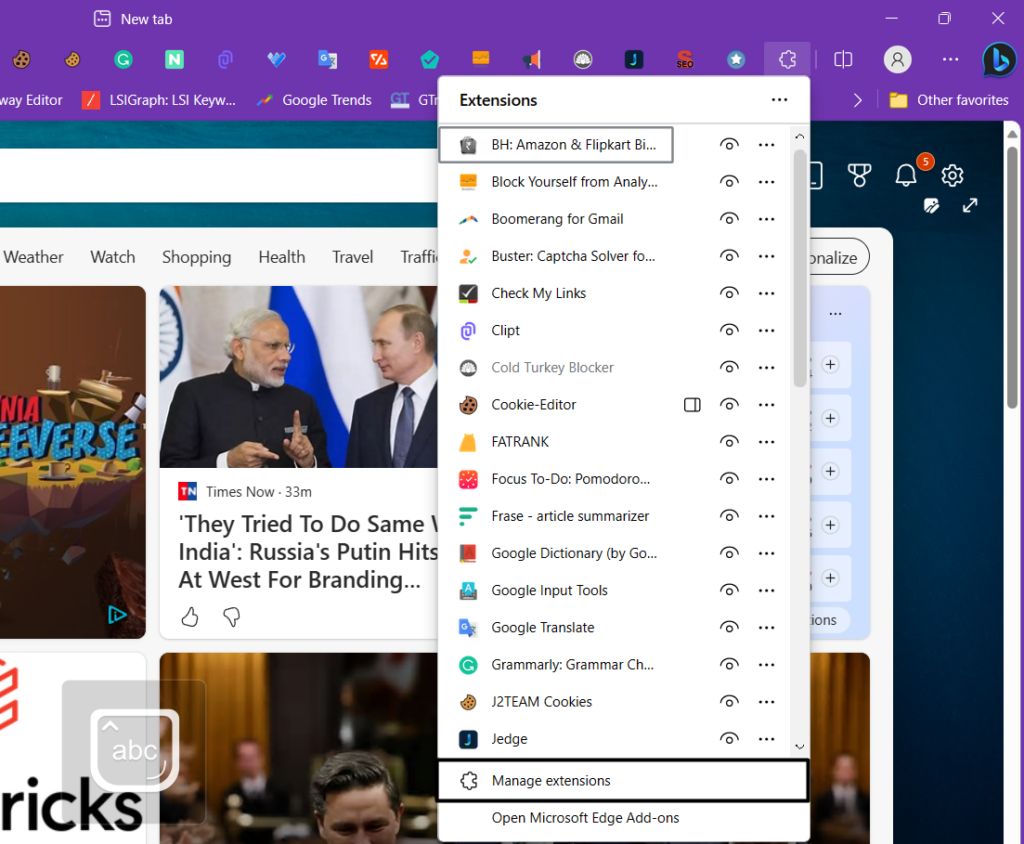The width and height of the screenshot is (1024, 844).
Task: Select the Manage extensions menu item
Action: [x=623, y=781]
